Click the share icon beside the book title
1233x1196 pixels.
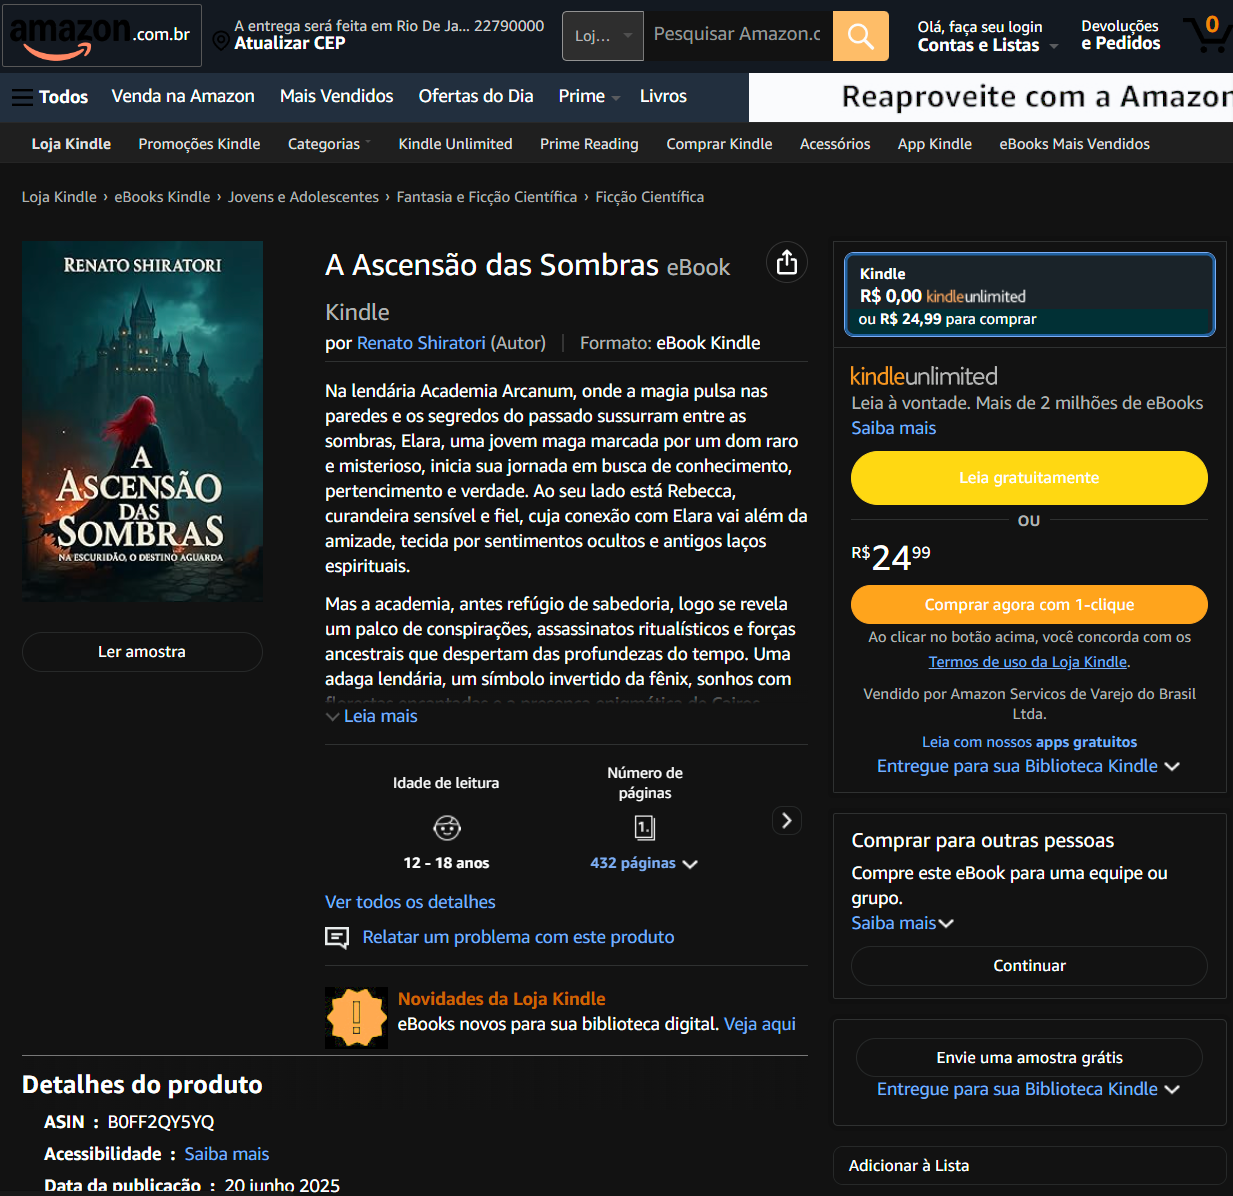[787, 262]
